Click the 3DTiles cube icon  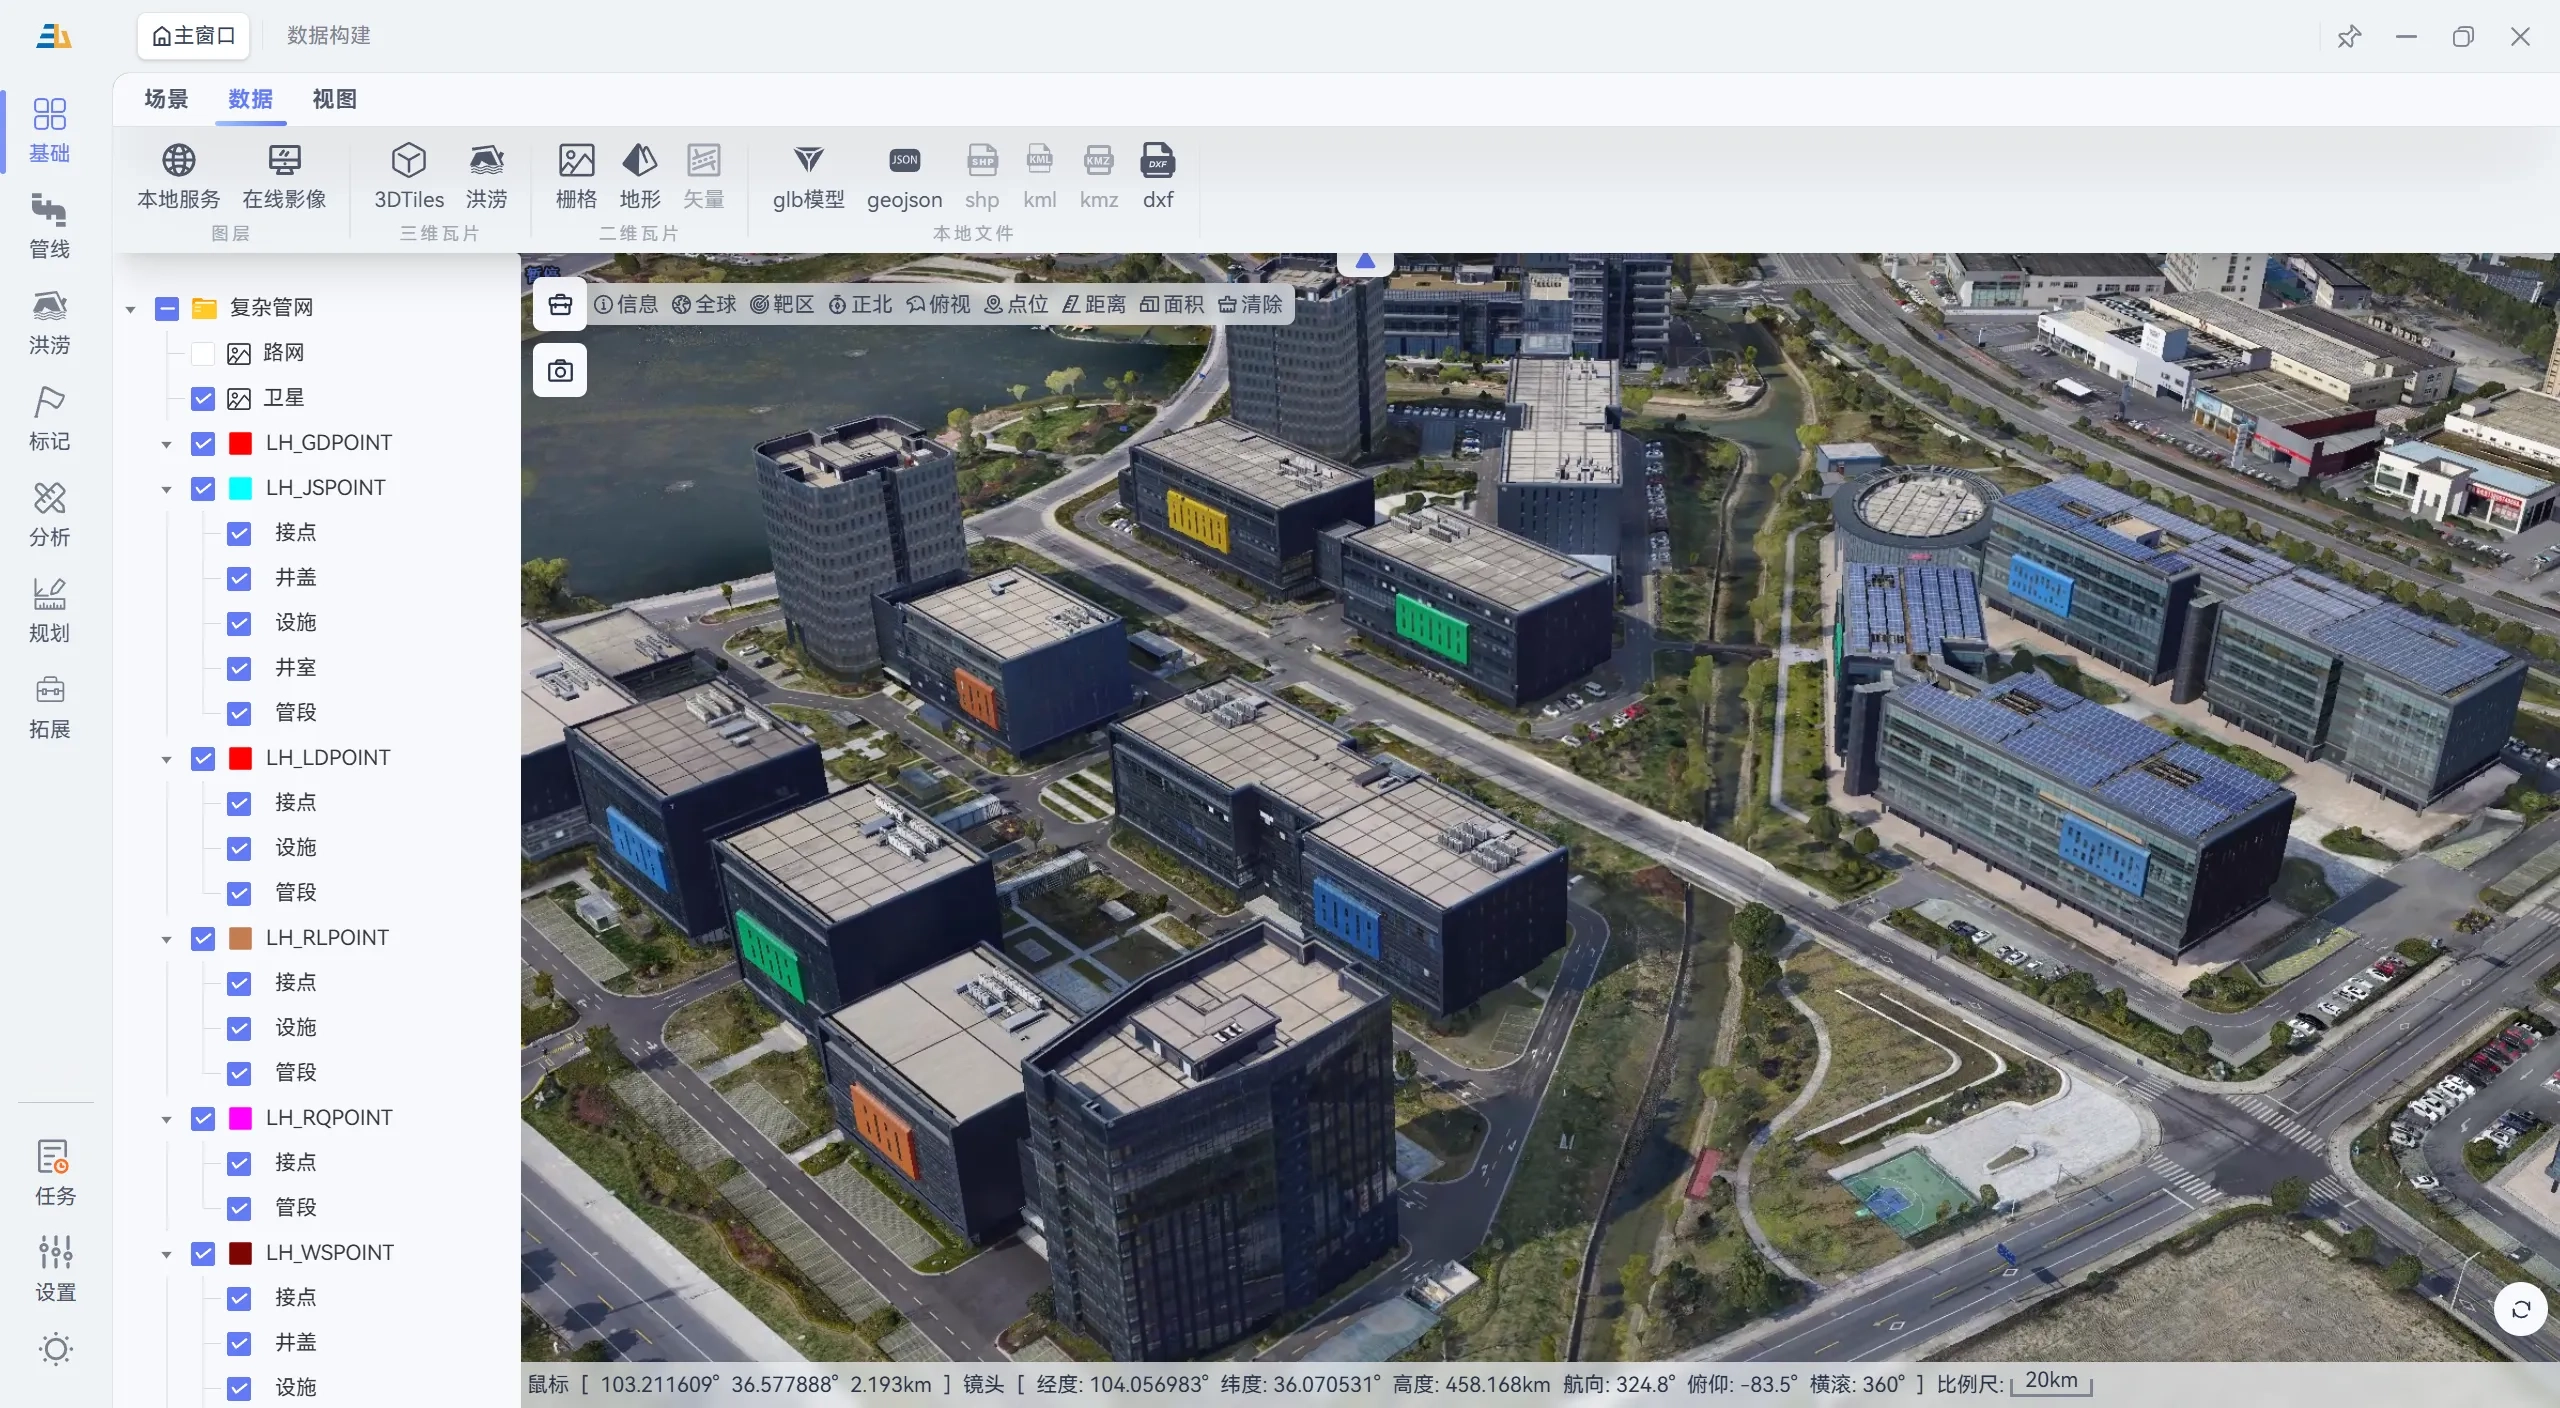(408, 160)
